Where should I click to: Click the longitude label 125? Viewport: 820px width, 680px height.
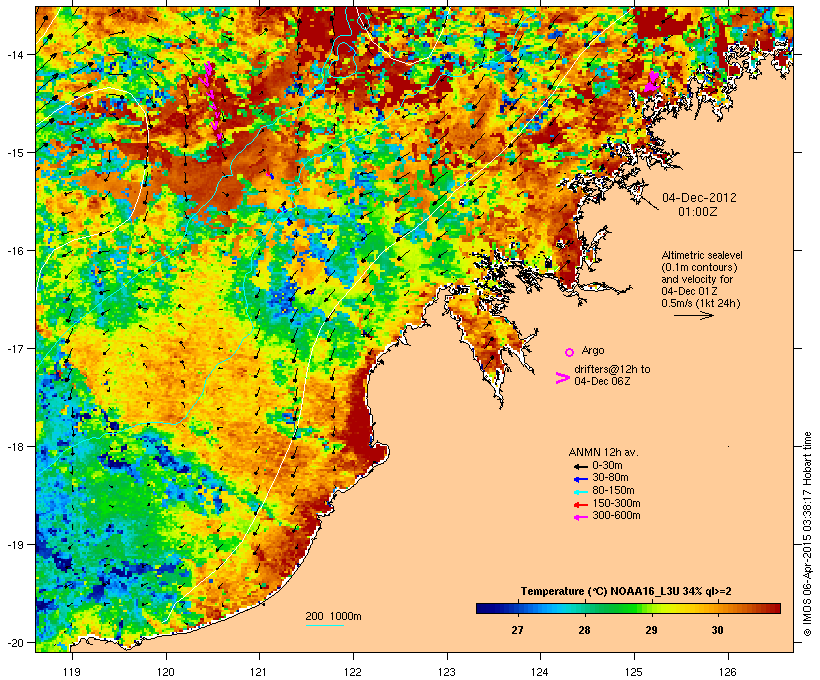point(634,672)
